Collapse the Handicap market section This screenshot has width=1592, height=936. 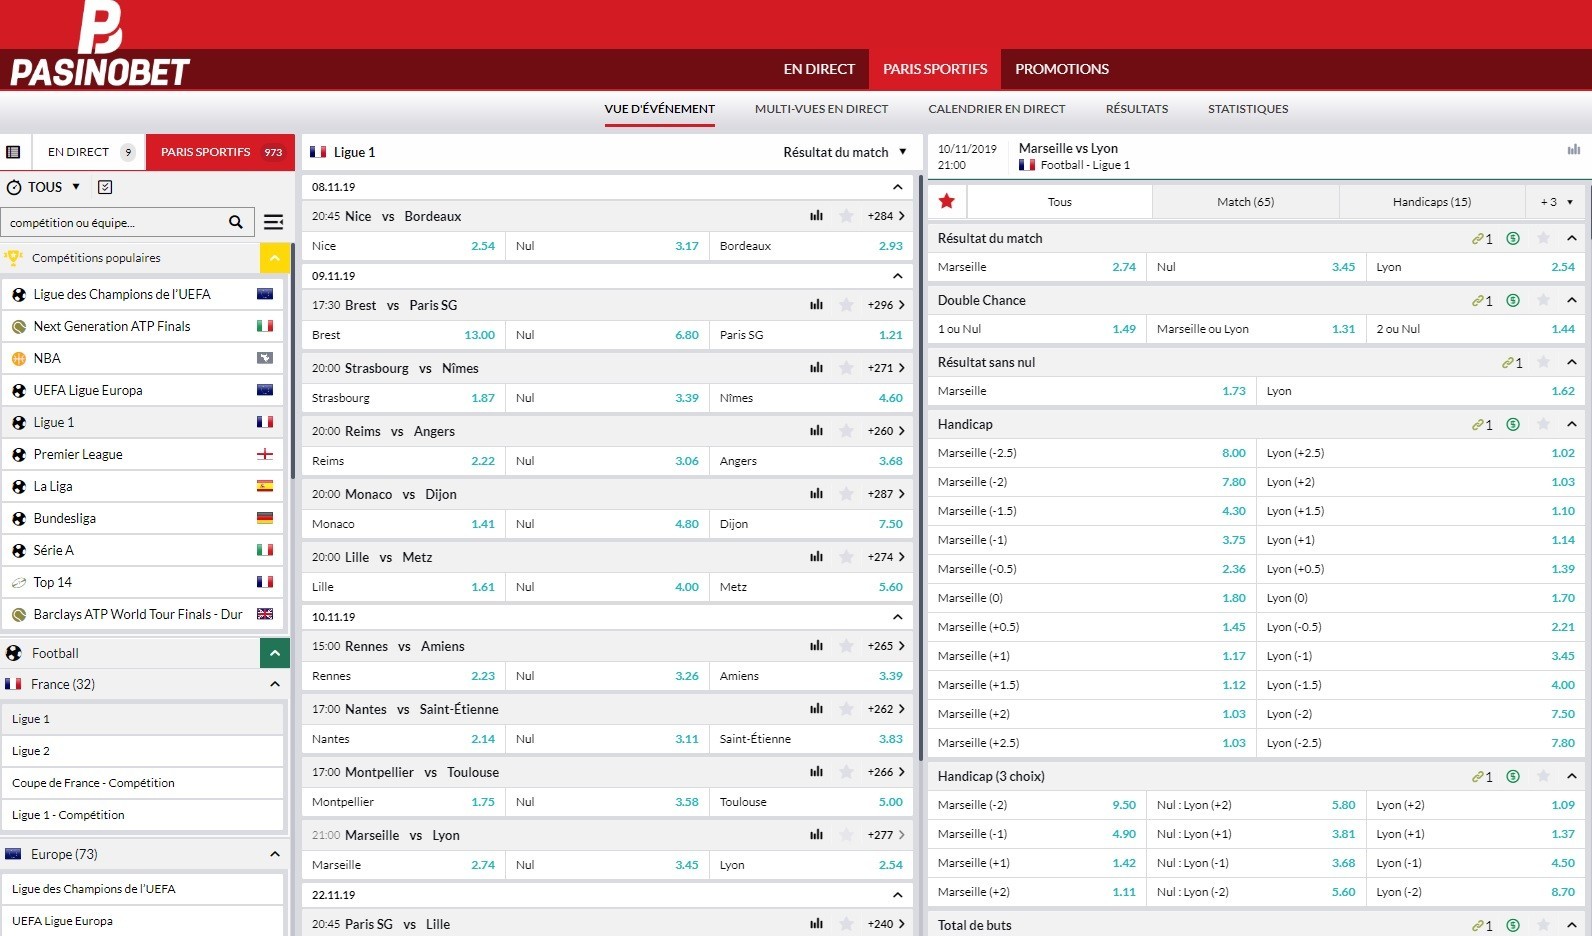point(1572,425)
